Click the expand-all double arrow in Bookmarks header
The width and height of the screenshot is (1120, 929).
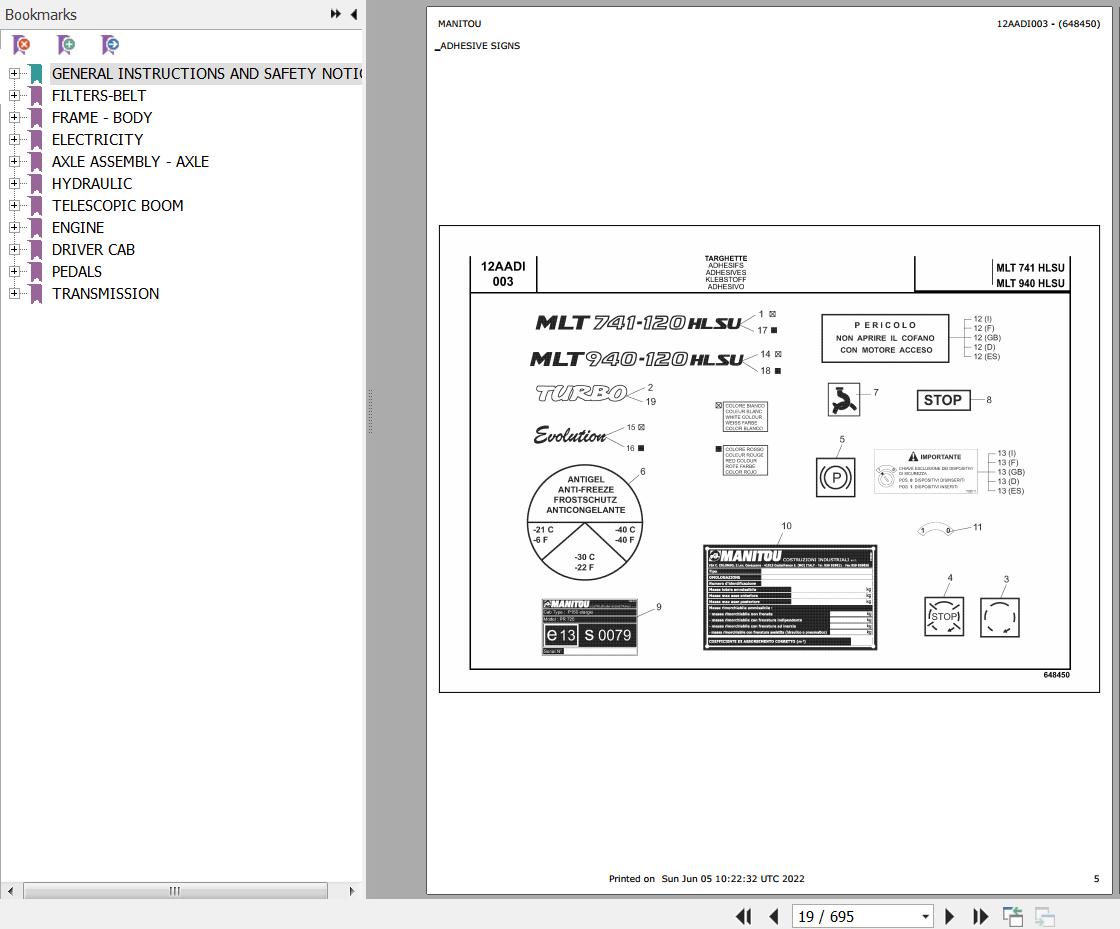tap(335, 14)
